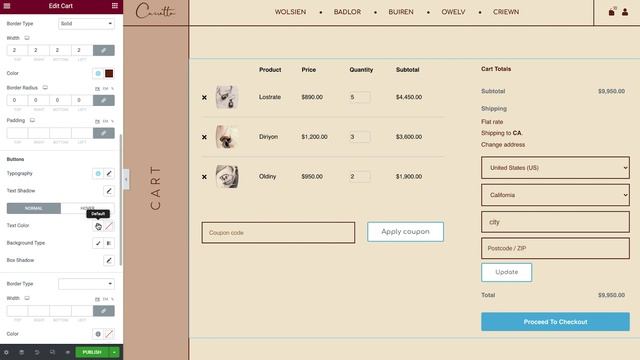Click responsive icon beside Border Radius
640x360 pixels.
(x=45, y=88)
